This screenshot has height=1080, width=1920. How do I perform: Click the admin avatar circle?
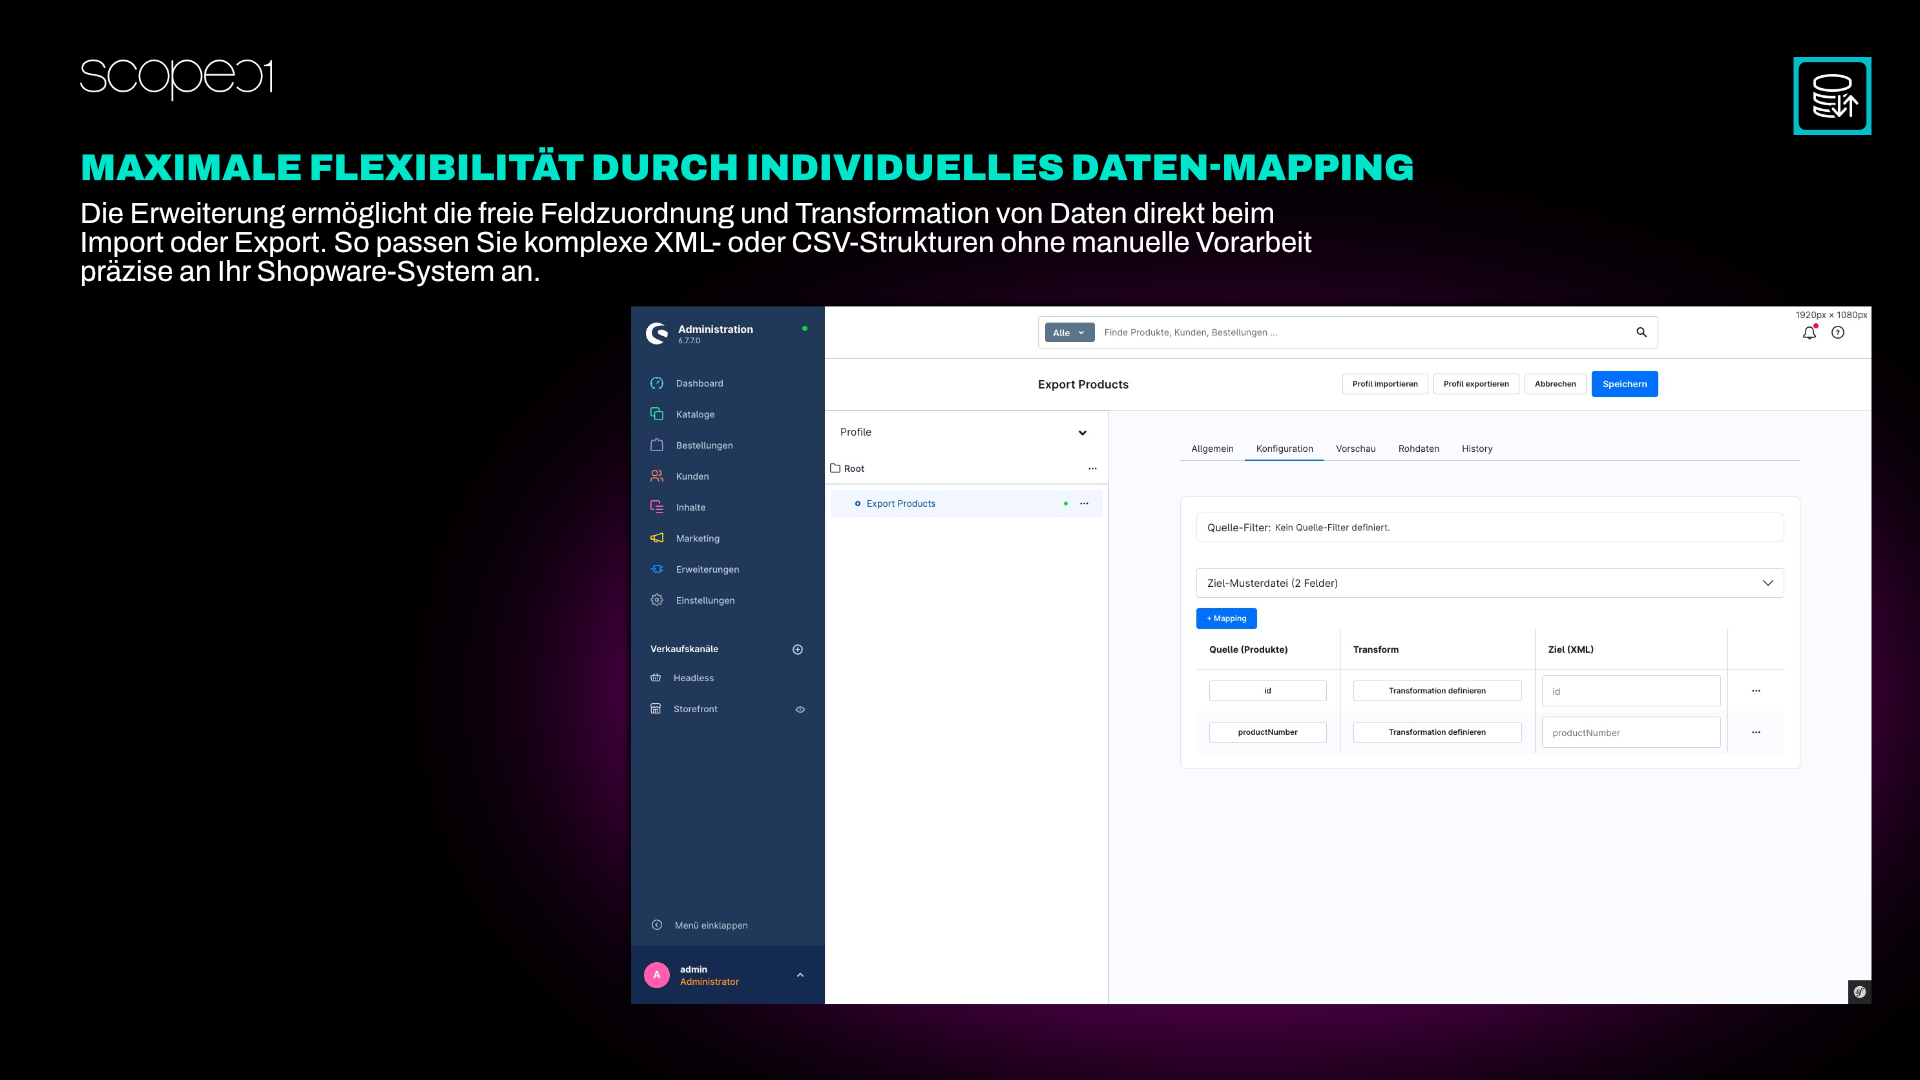pyautogui.click(x=657, y=975)
